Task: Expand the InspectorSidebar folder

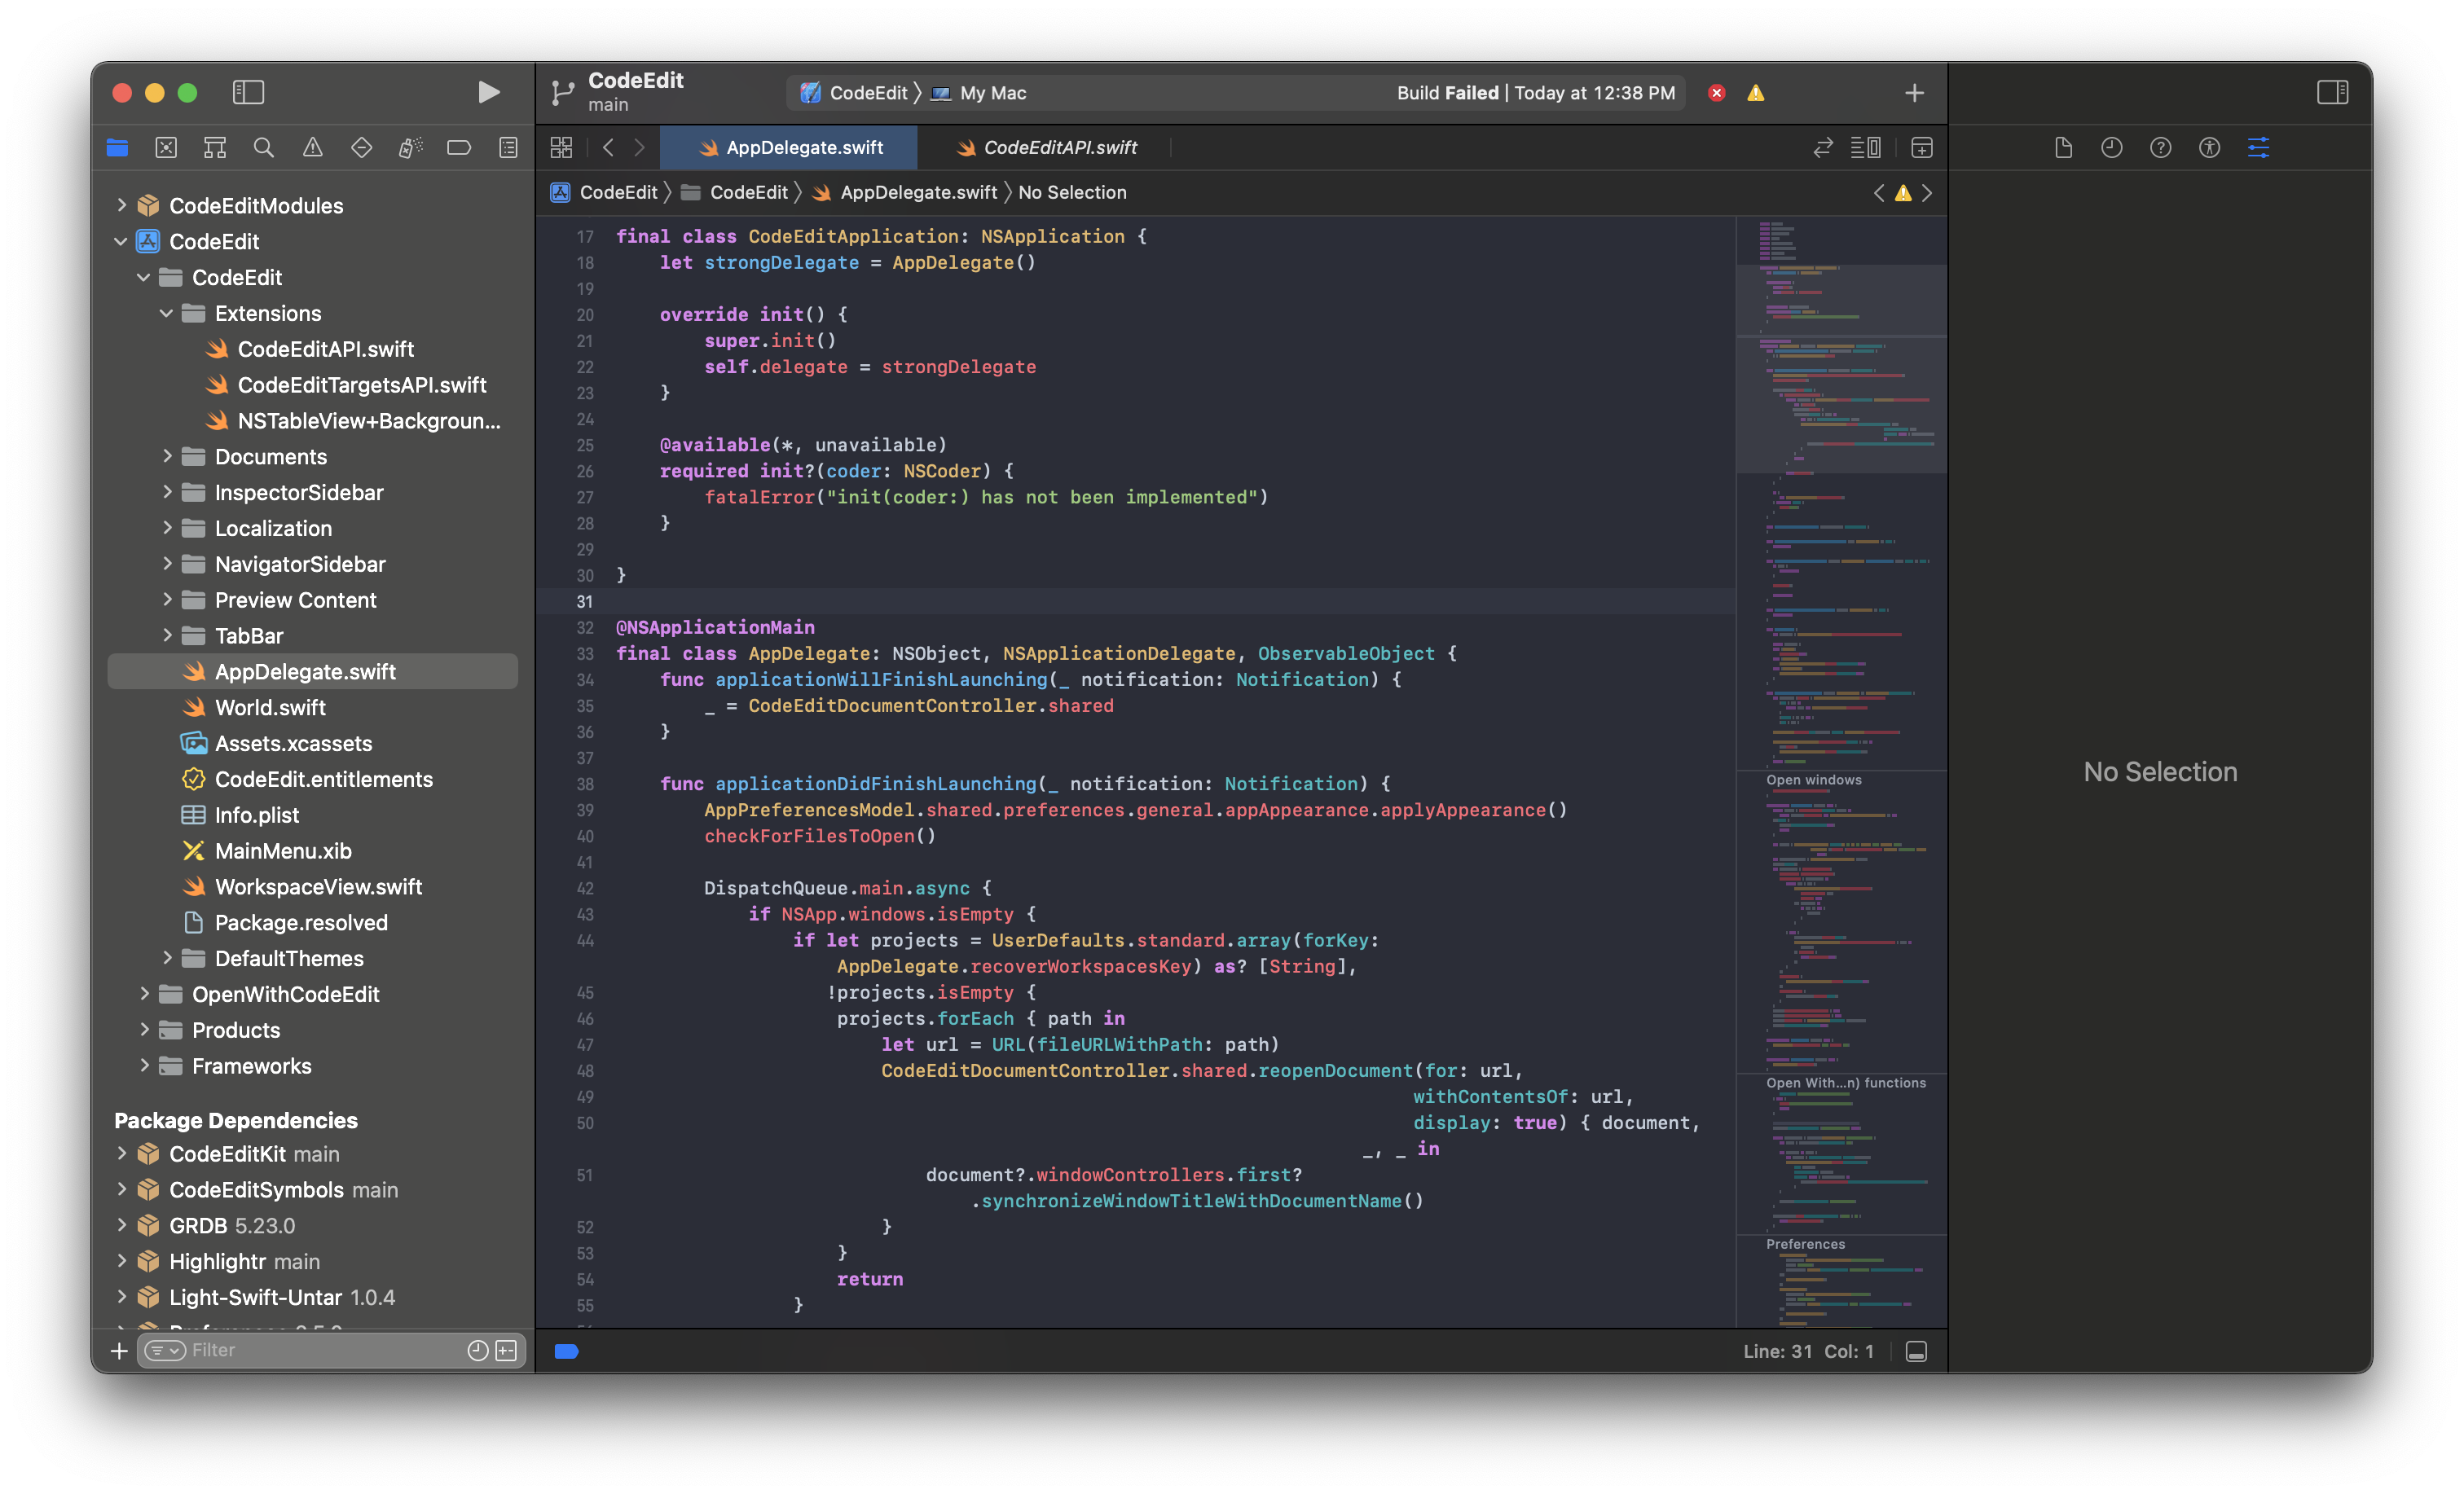Action: [x=166, y=492]
